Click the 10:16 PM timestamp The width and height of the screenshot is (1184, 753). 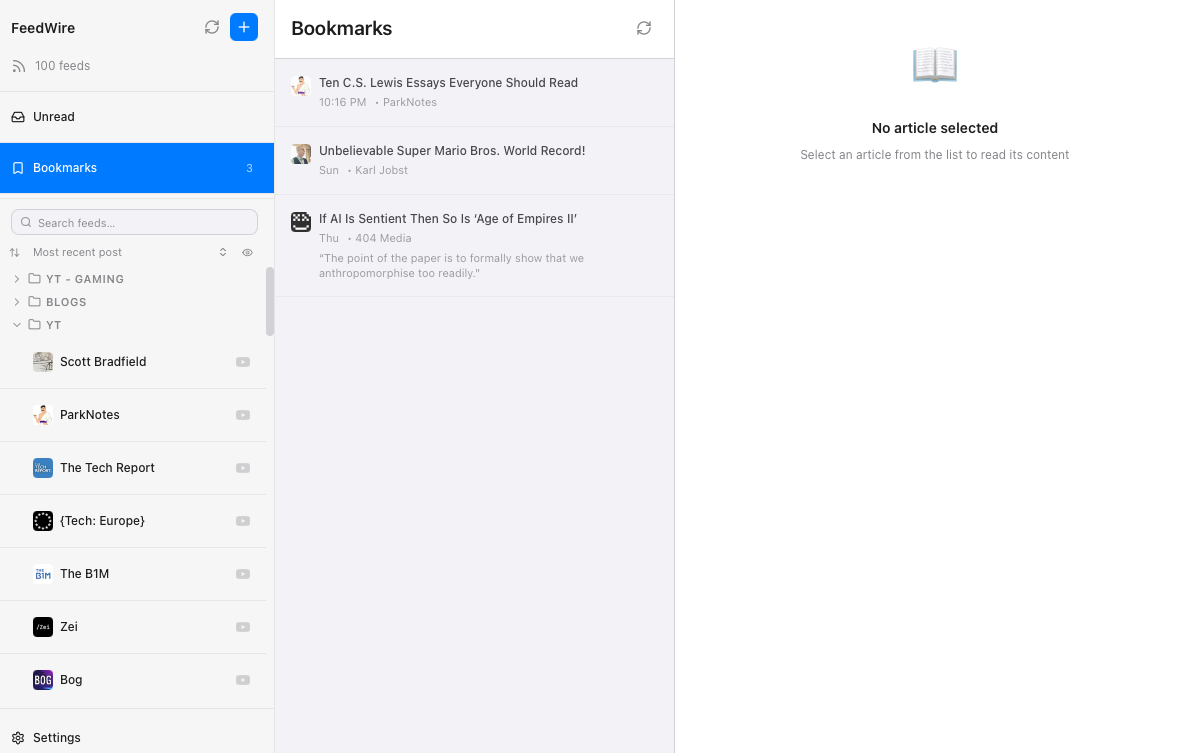[x=342, y=103]
